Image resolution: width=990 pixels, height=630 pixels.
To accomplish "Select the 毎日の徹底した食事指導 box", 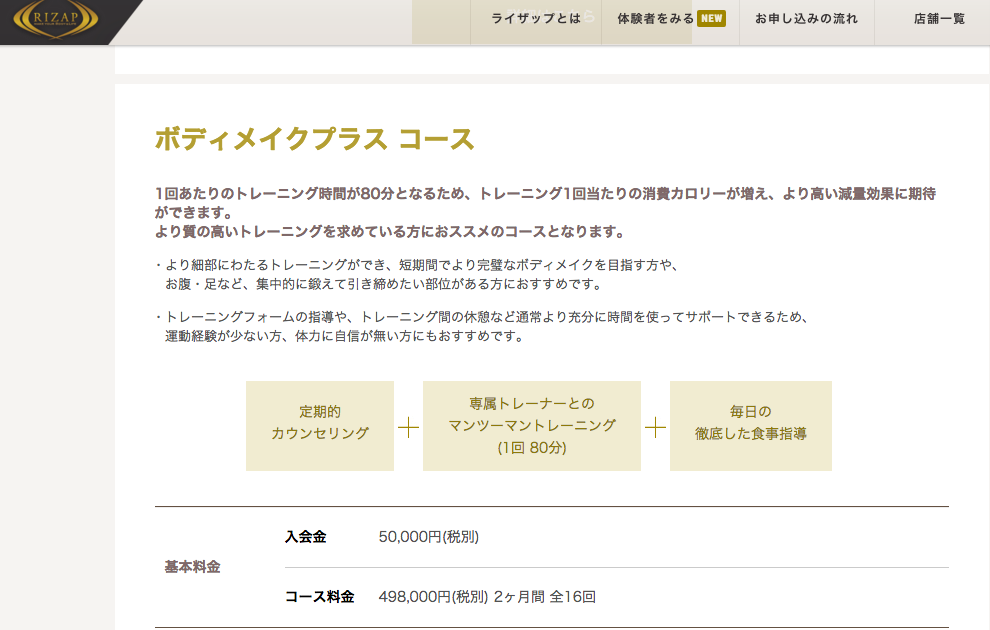I will 750,423.
